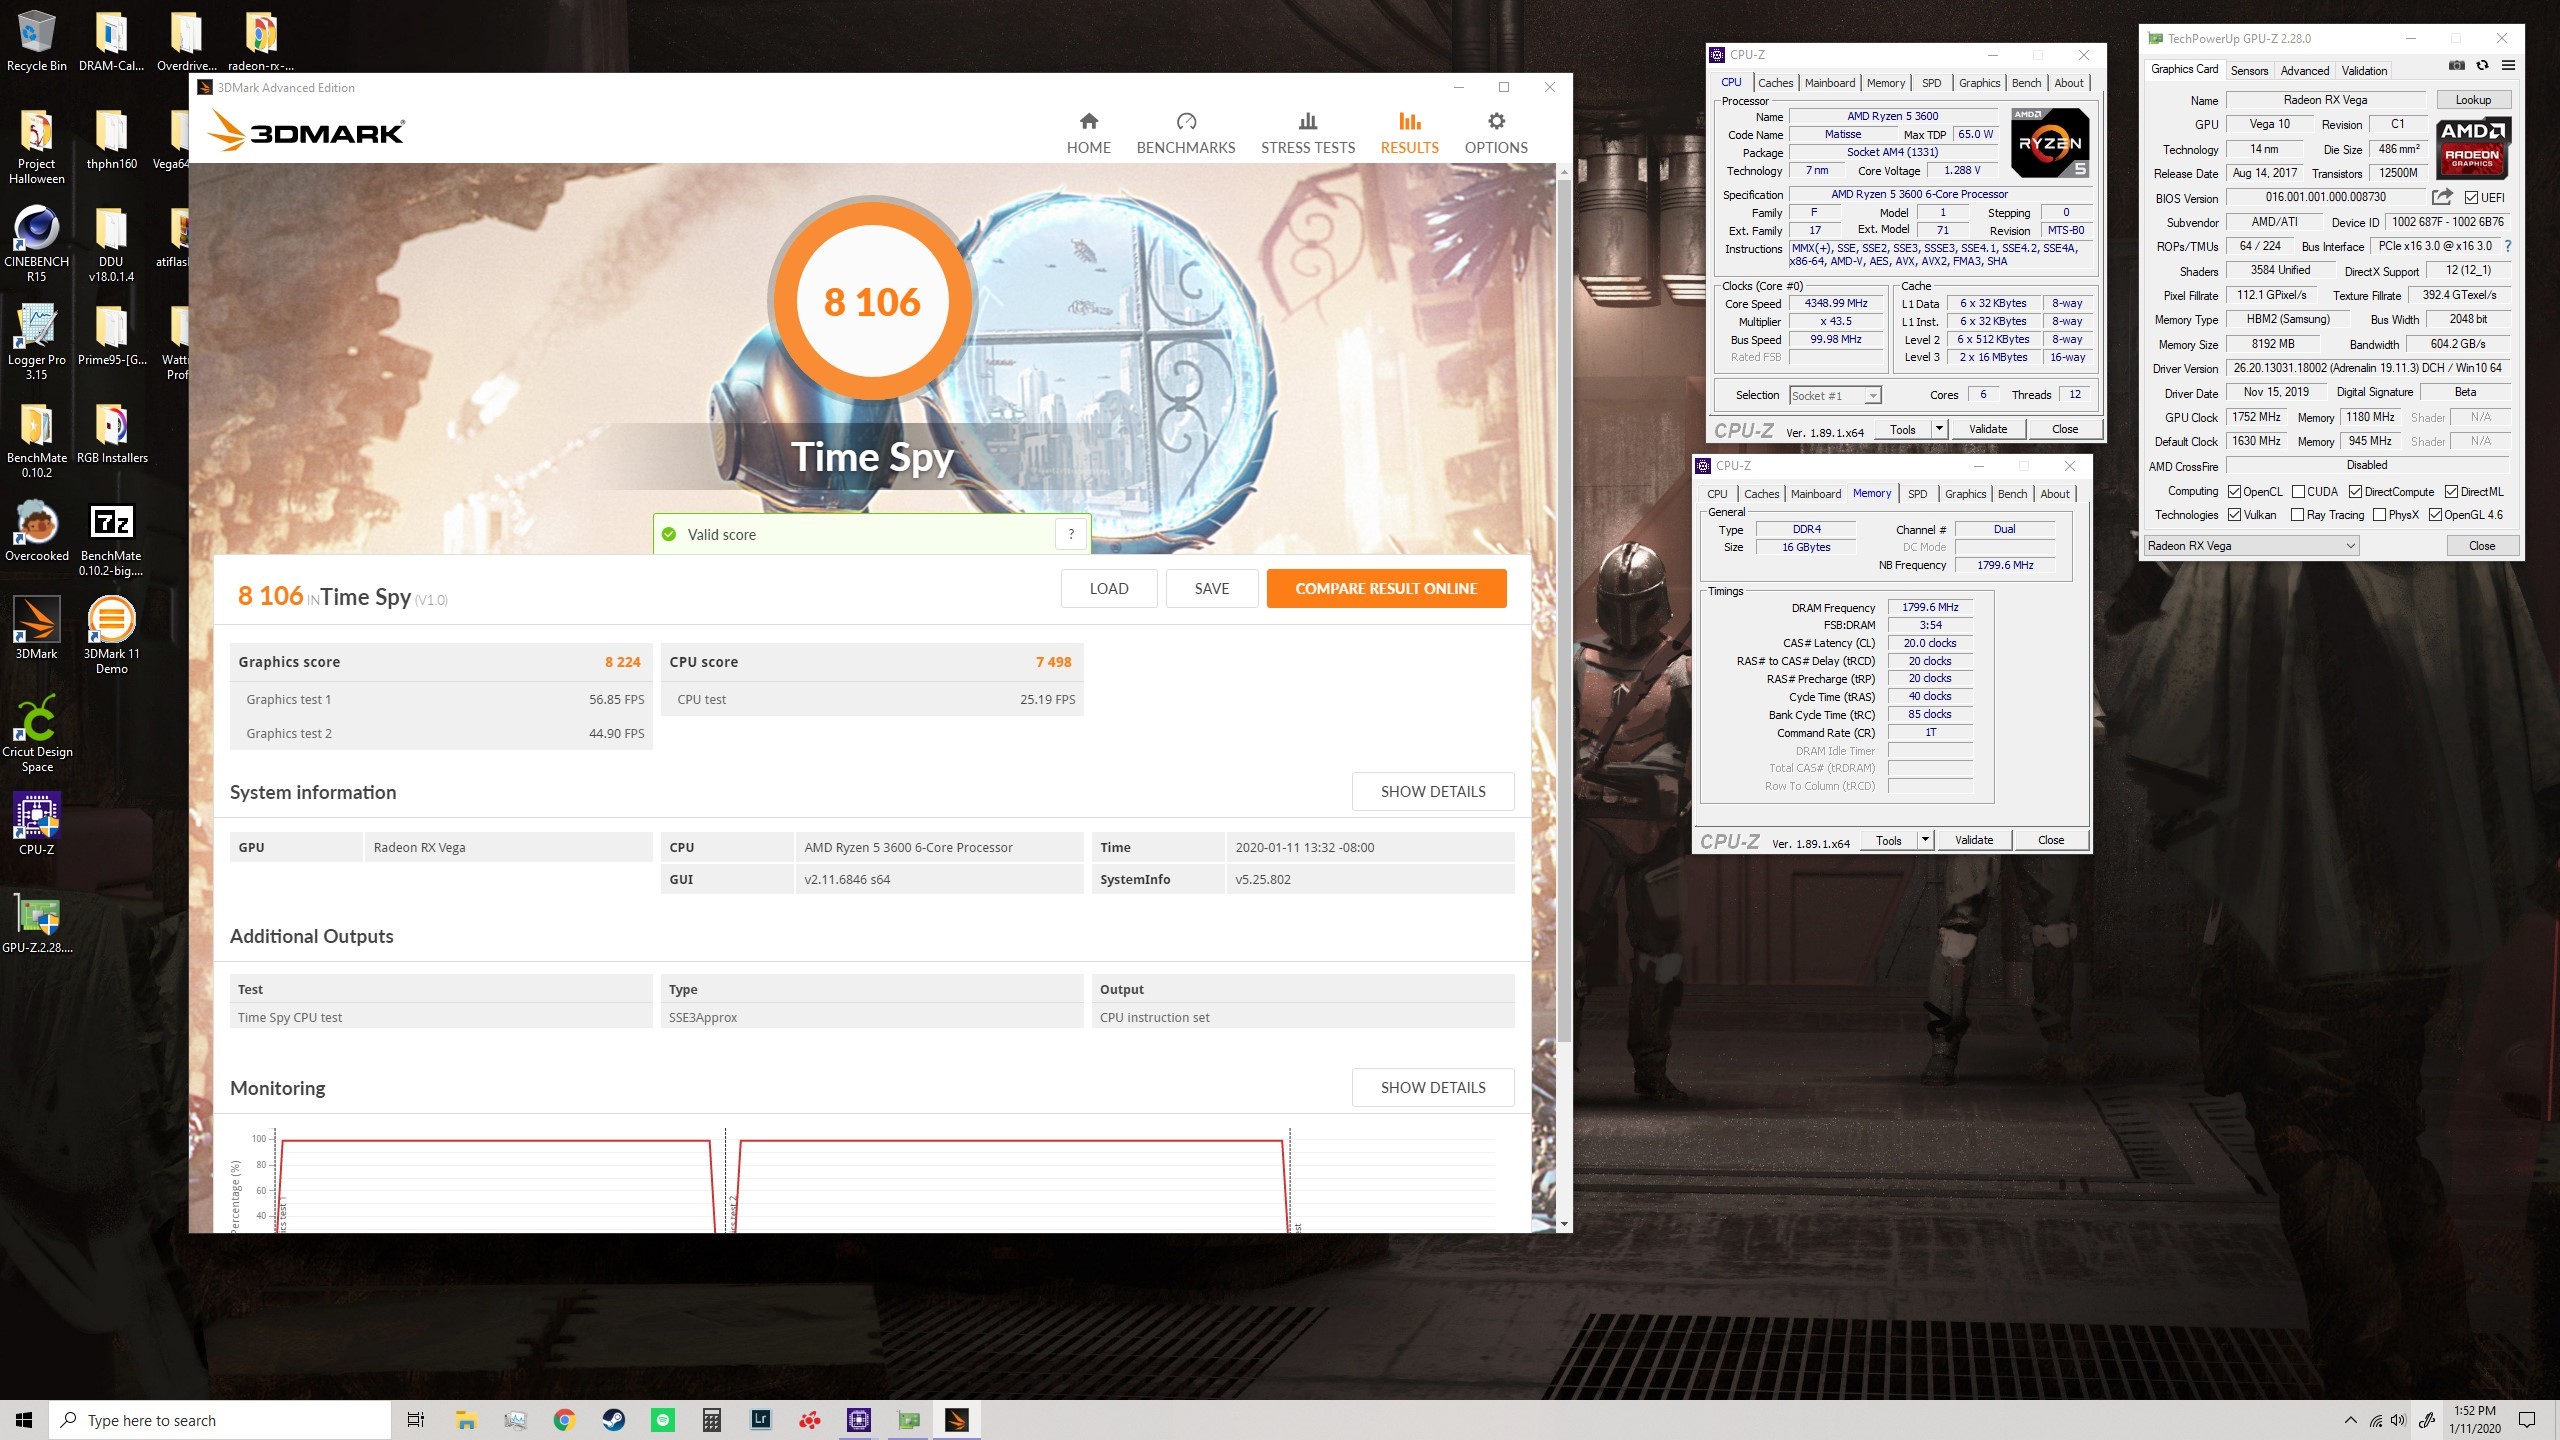
Task: Toggle the PhysX checkbox in GPU-Z
Action: [x=2380, y=515]
